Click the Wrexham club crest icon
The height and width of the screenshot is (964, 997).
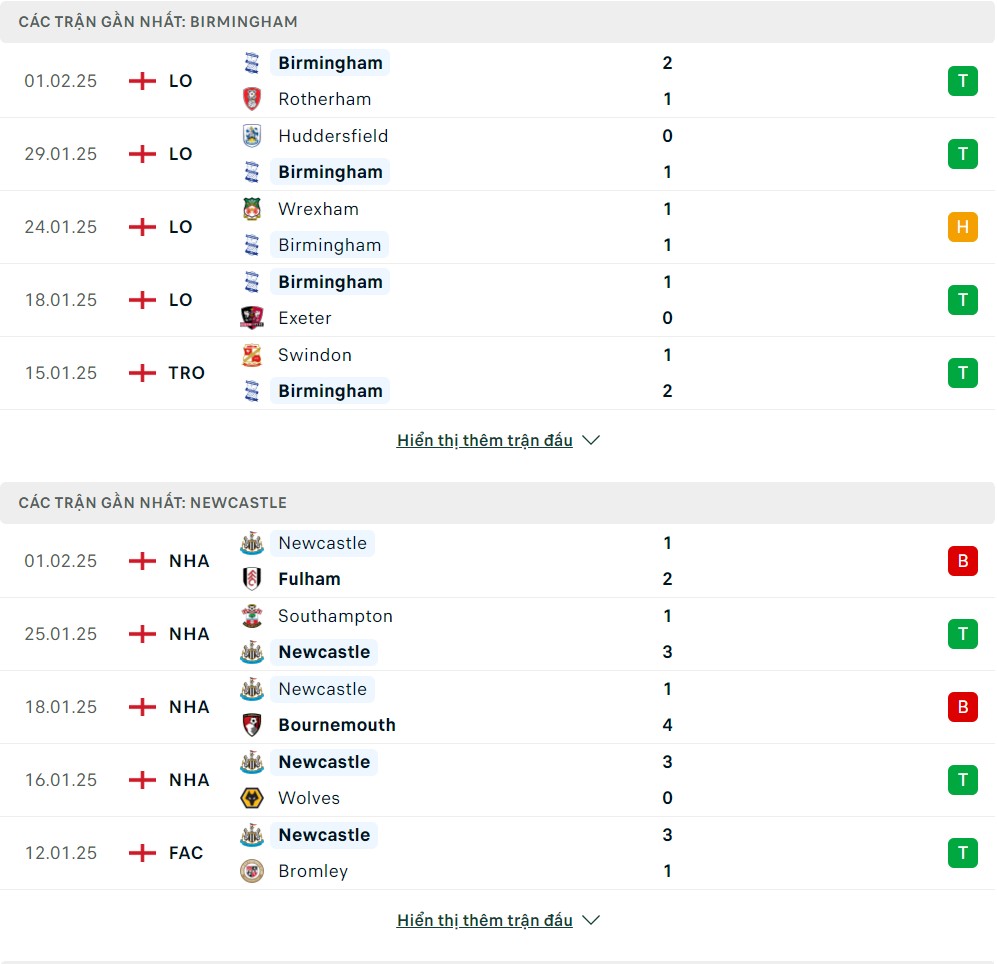[252, 209]
